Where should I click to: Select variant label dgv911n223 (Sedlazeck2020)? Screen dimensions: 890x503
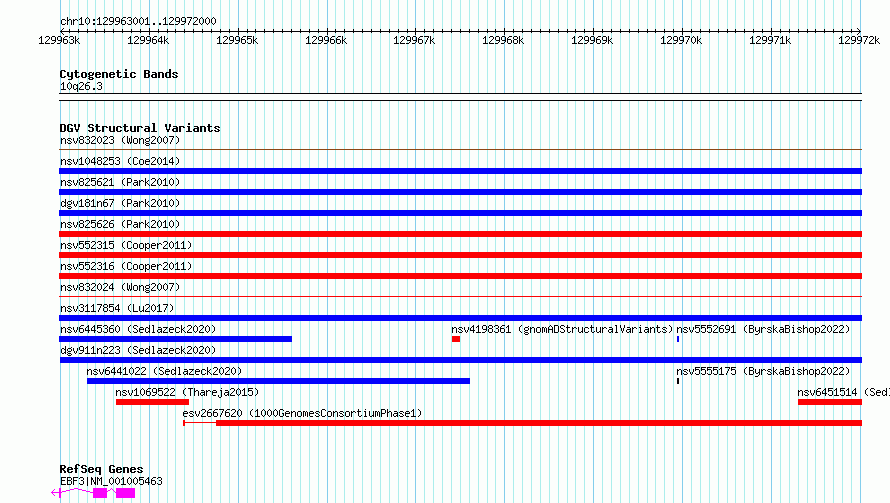point(138,350)
